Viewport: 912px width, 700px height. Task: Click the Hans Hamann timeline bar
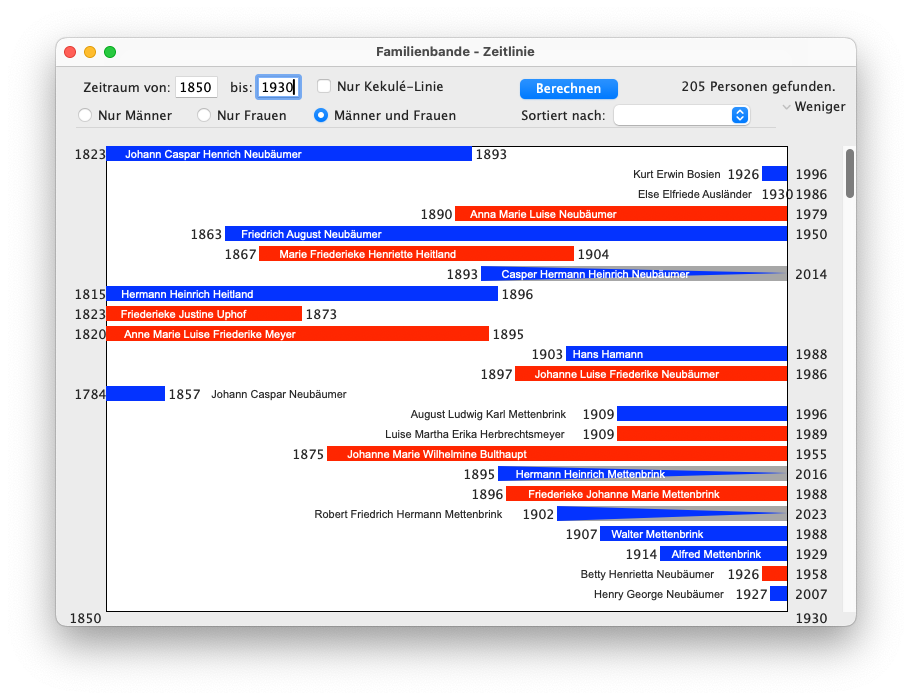coord(677,354)
